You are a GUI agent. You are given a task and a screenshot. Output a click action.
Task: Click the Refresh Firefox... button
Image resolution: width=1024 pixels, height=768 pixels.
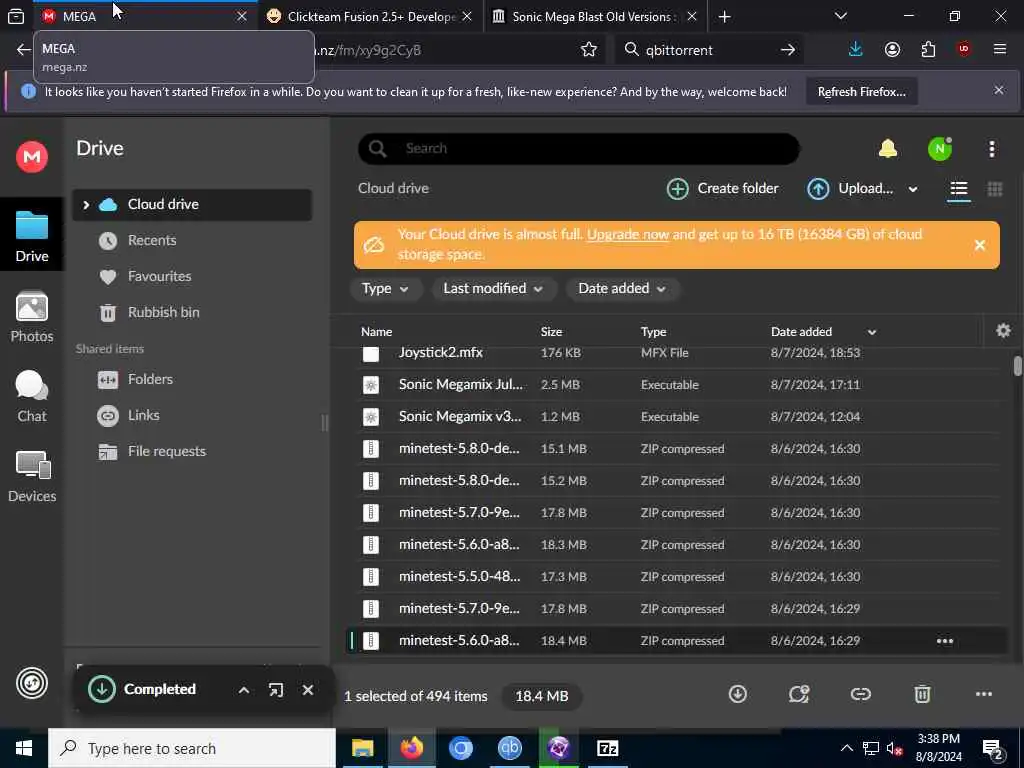coord(861,92)
